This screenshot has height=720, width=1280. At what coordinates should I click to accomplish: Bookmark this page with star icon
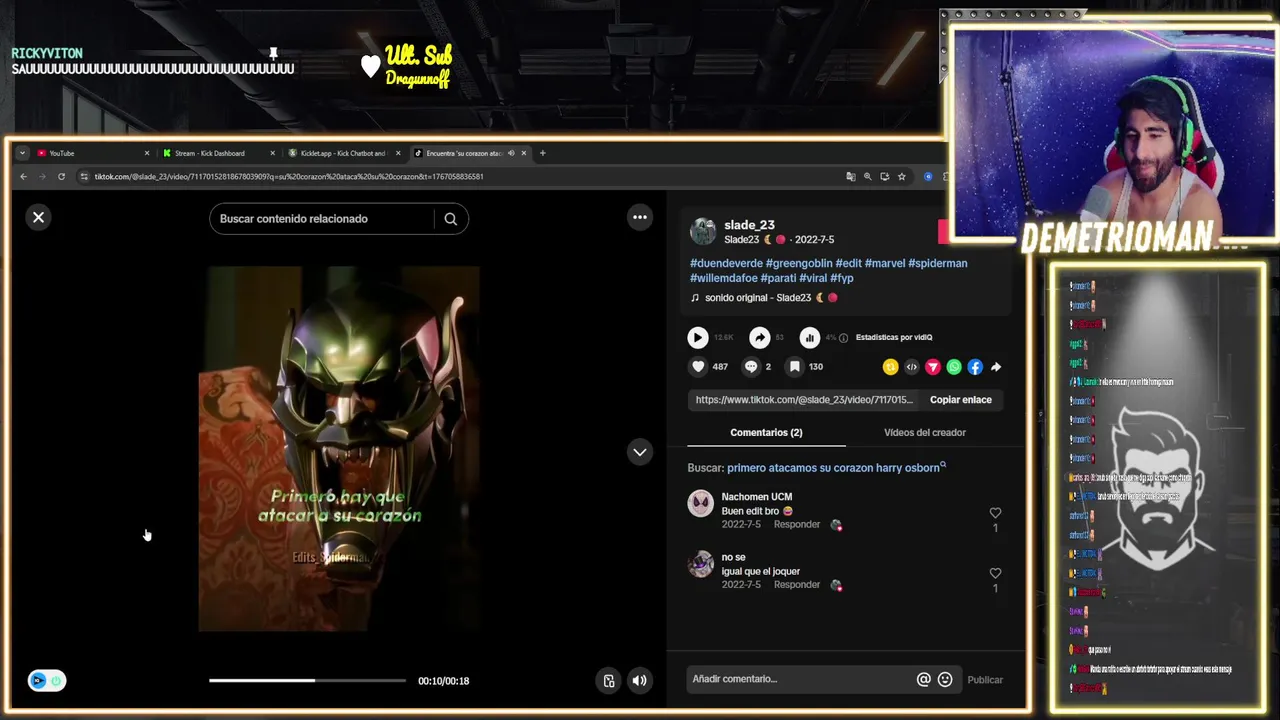(x=901, y=177)
